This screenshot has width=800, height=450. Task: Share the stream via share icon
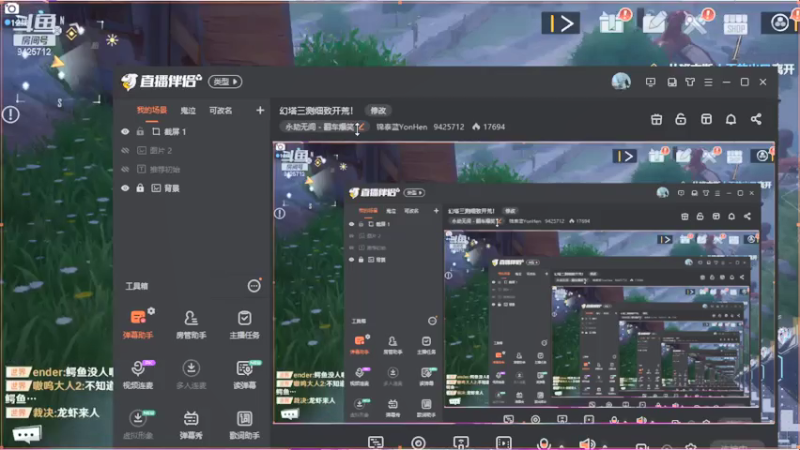pyautogui.click(x=756, y=119)
